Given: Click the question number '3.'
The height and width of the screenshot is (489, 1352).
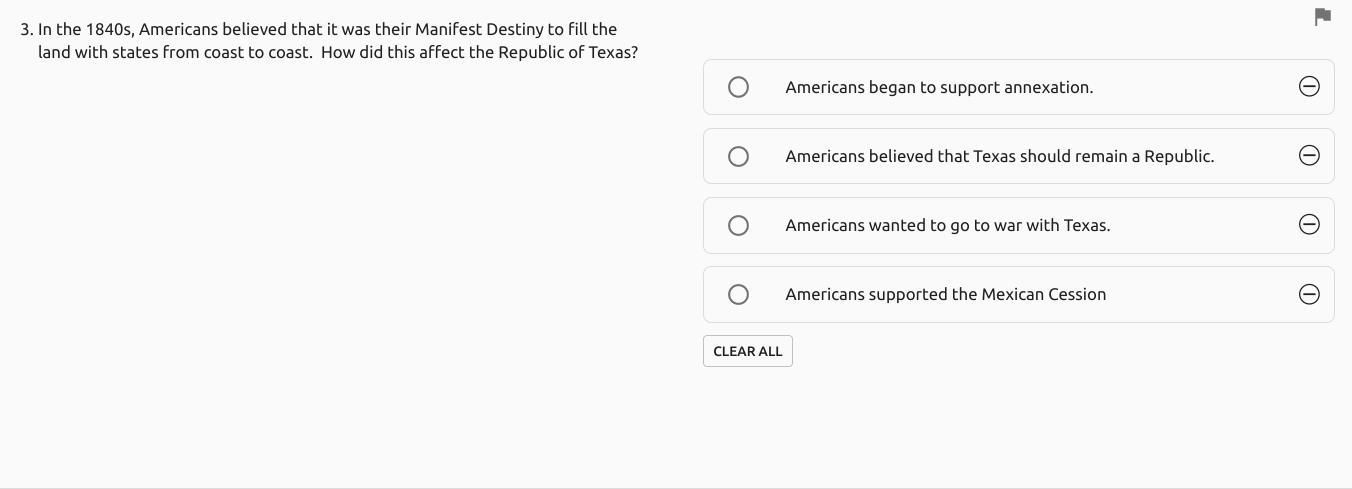Looking at the screenshot, I should click(26, 29).
